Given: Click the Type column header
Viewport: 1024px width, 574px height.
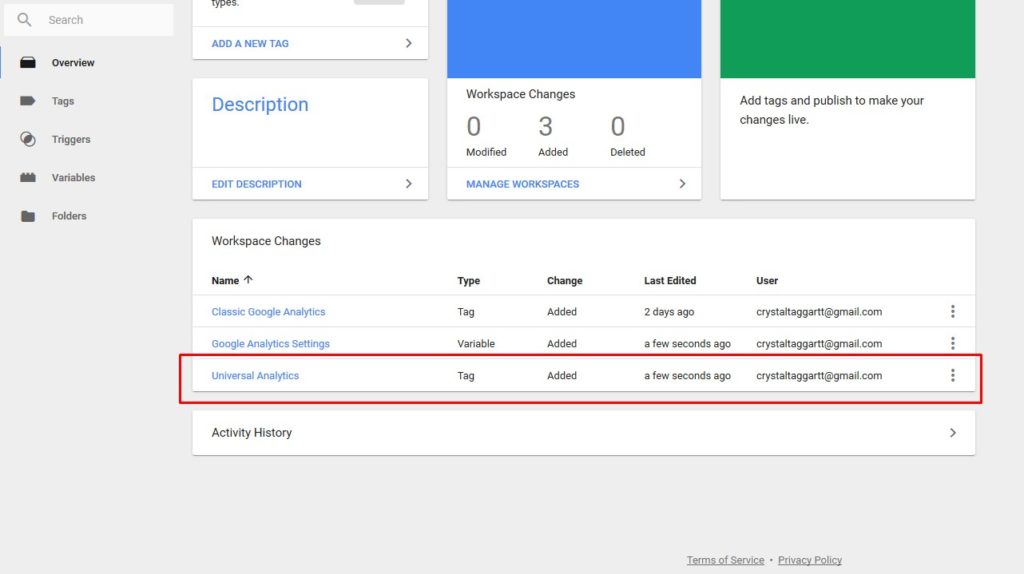Looking at the screenshot, I should pyautogui.click(x=468, y=281).
